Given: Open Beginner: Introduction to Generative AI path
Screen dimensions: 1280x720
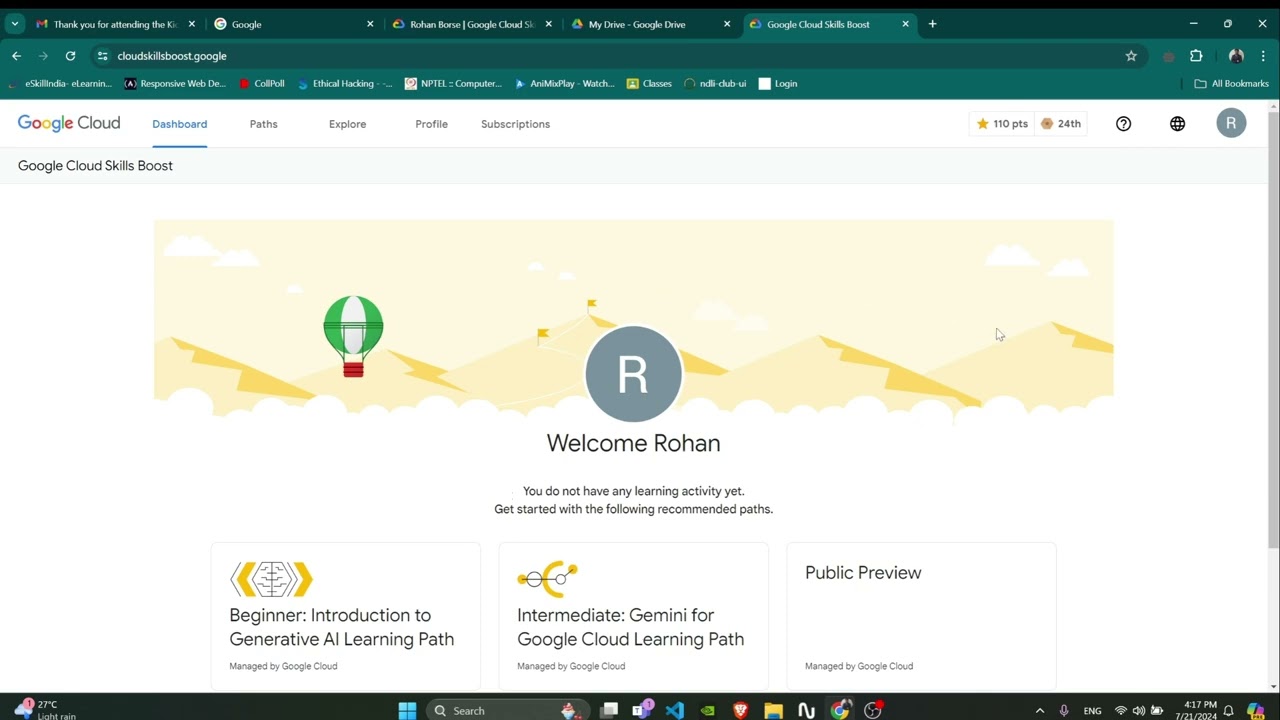Looking at the screenshot, I should pyautogui.click(x=346, y=616).
